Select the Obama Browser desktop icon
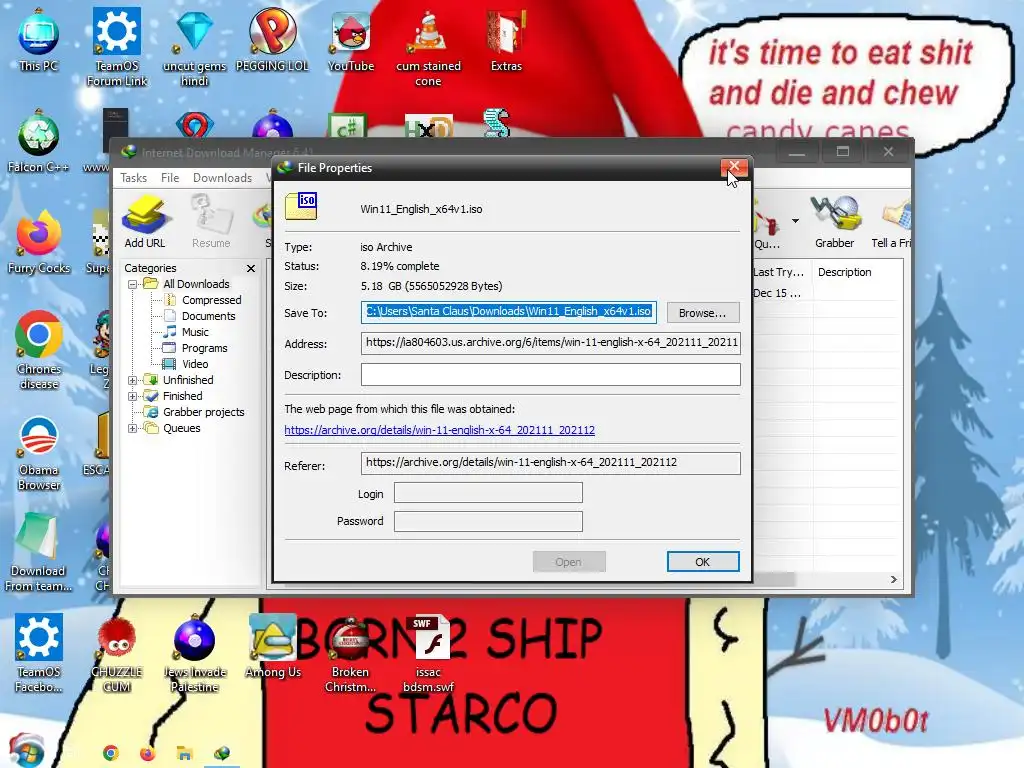Screen dimensions: 1024x768 pyautogui.click(x=39, y=452)
